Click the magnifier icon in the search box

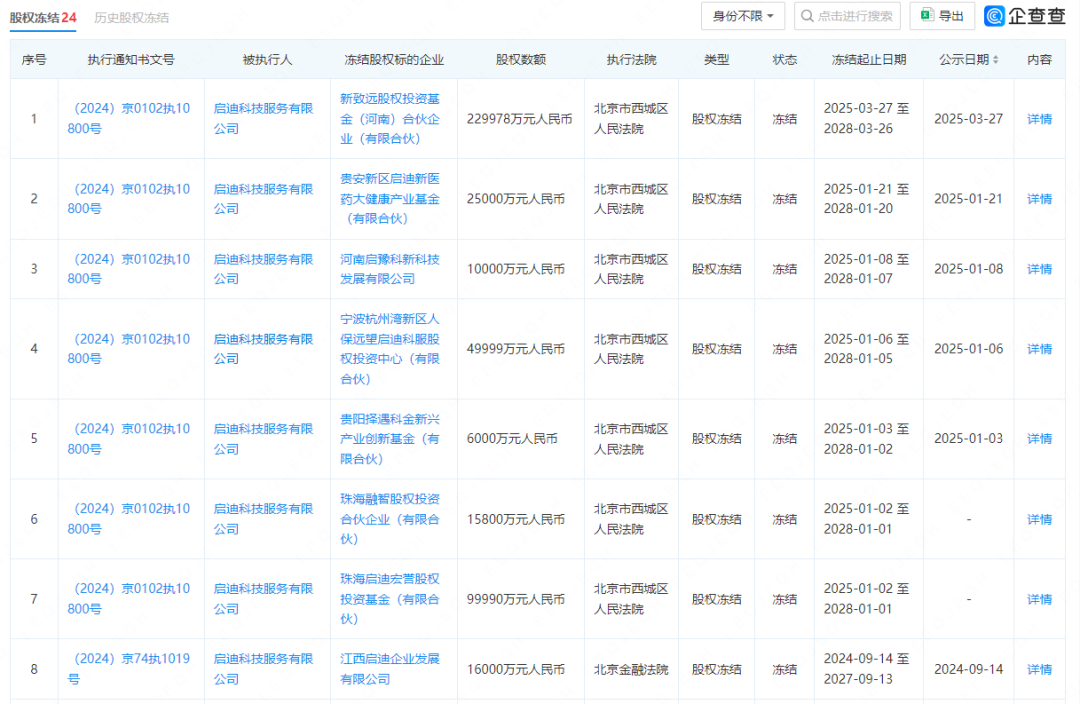click(x=807, y=16)
